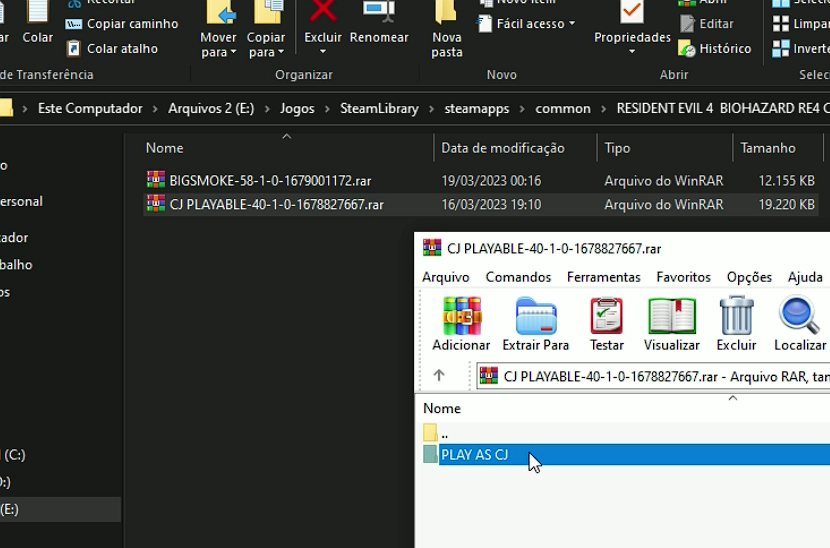Open the Favoritos menu
The width and height of the screenshot is (830, 548).
[x=683, y=277]
